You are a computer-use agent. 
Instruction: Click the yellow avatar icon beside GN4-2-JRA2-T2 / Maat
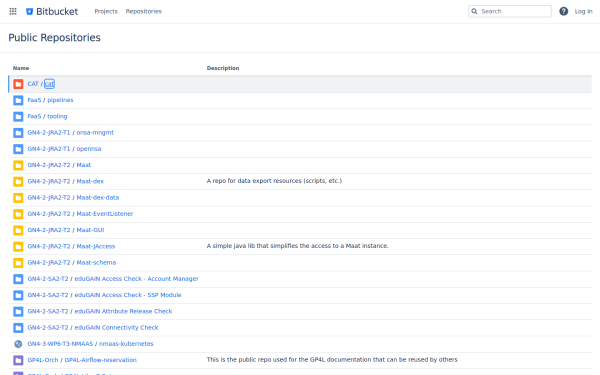point(18,165)
